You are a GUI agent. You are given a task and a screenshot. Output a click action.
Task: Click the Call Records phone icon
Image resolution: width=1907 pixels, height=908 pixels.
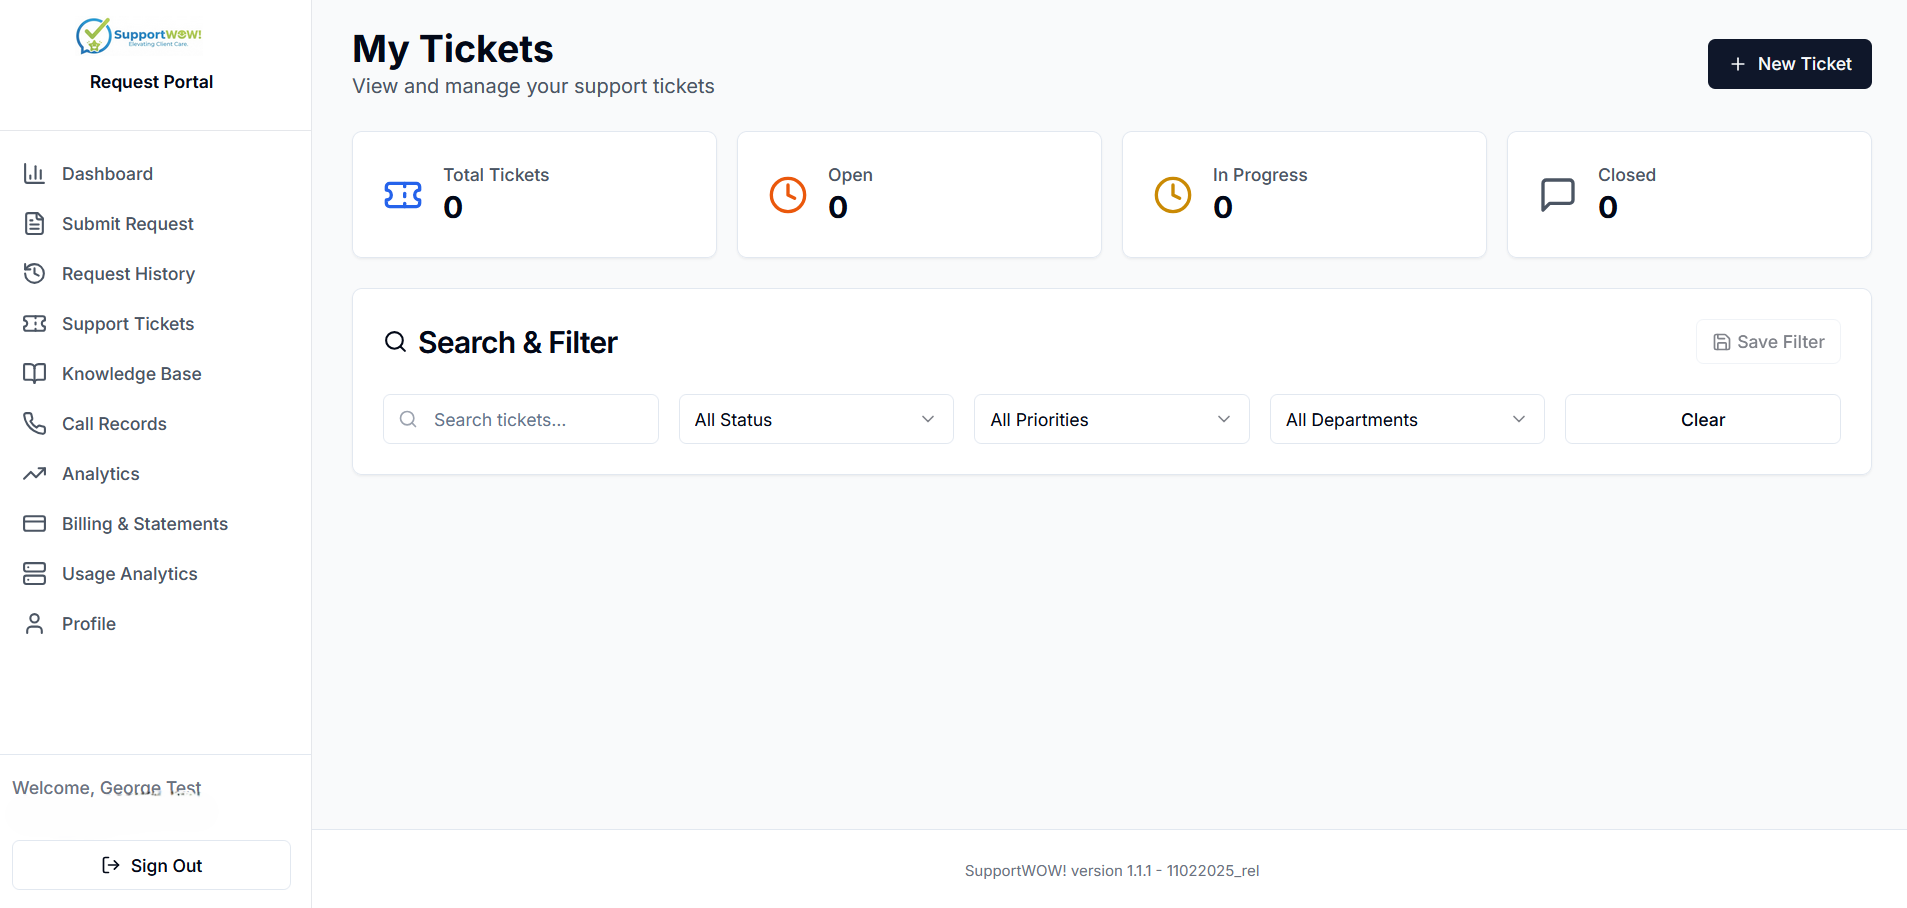34,424
